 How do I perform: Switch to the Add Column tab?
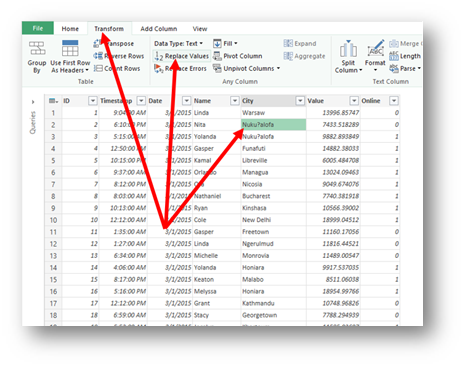coord(159,29)
